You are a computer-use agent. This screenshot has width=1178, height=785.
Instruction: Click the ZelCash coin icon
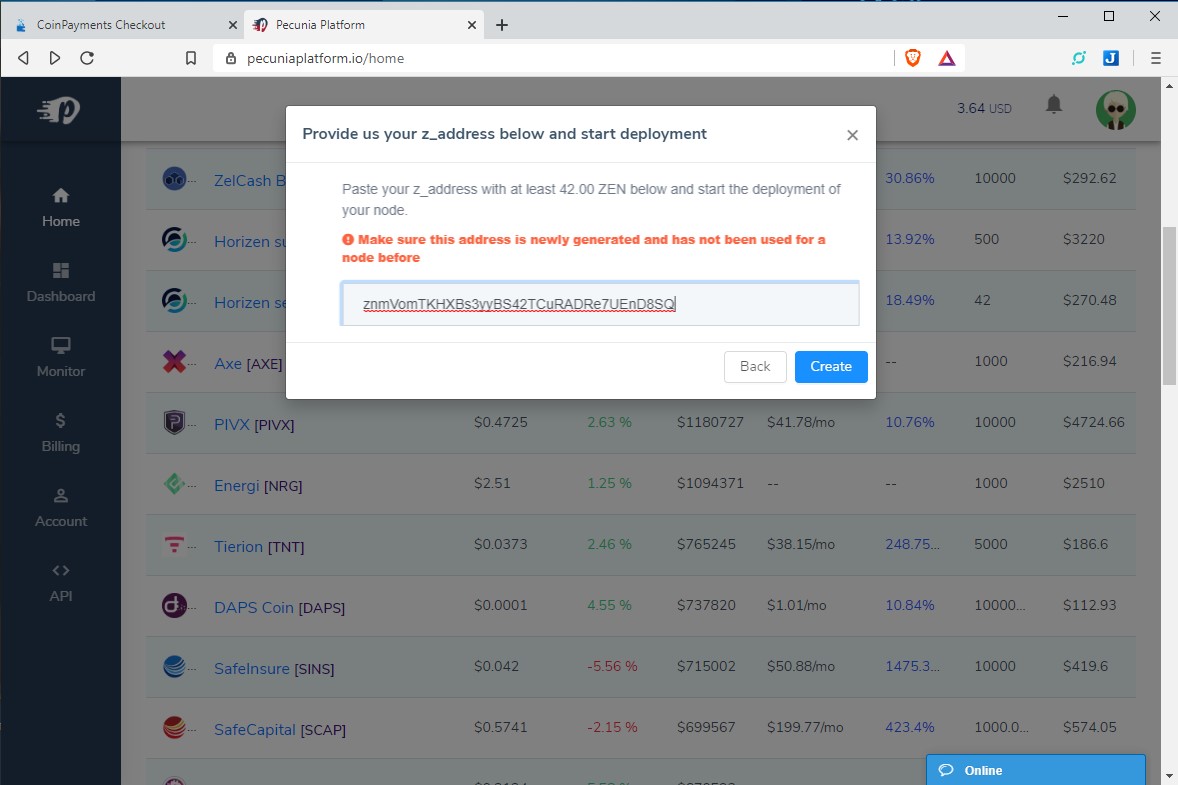click(x=174, y=179)
